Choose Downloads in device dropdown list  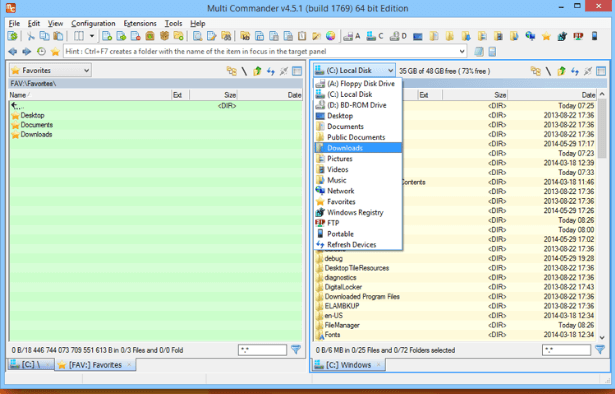(358, 148)
